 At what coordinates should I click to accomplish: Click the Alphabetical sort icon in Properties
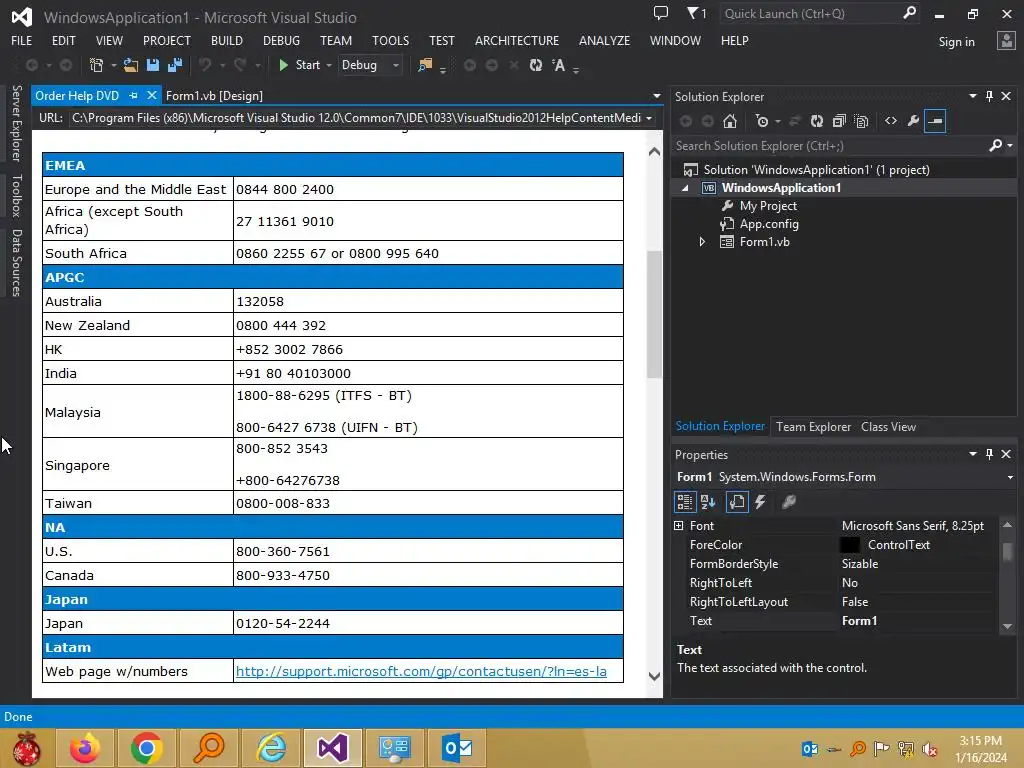pyautogui.click(x=708, y=502)
